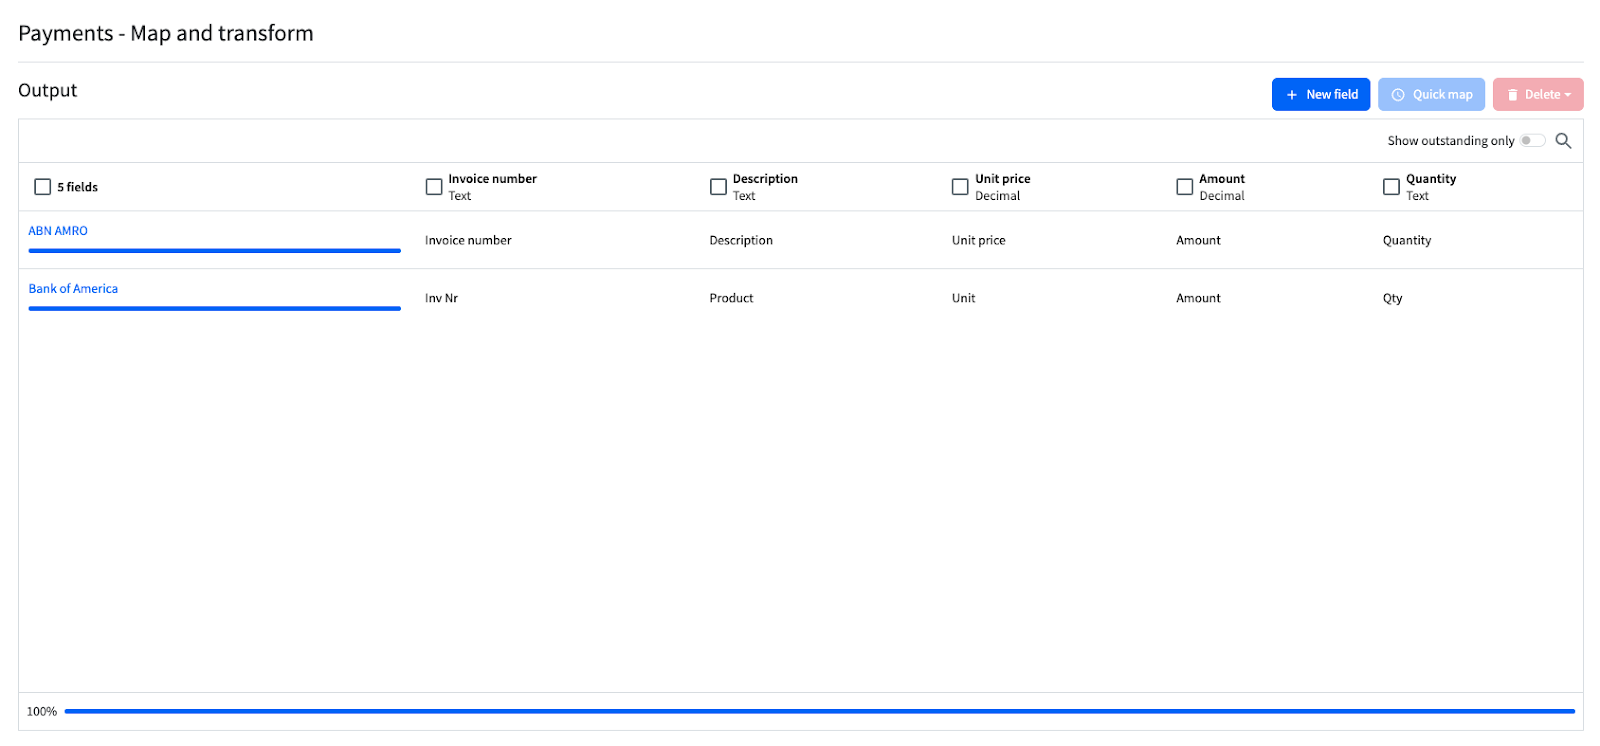Open the ABN AMRO source link

point(58,231)
